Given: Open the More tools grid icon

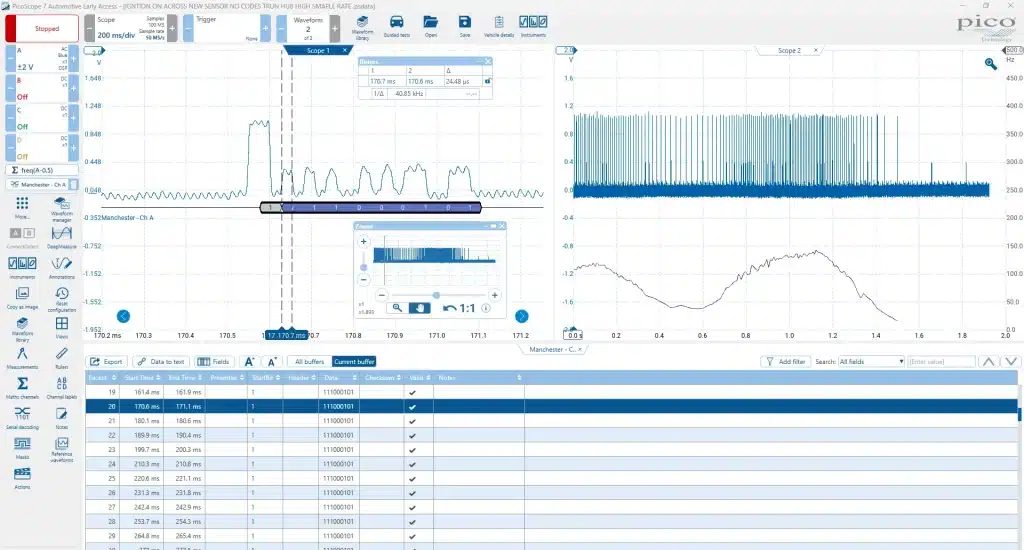Looking at the screenshot, I should point(22,207).
